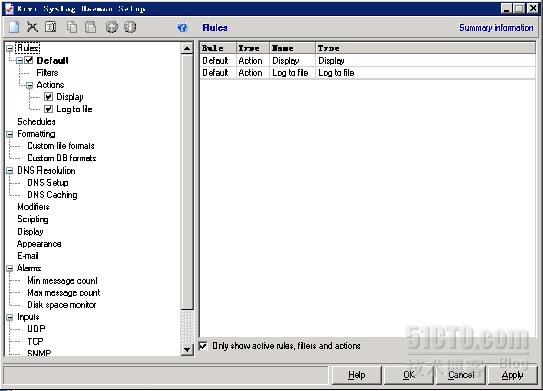Open the Summary information link
Viewport: 543px width, 391px height.
coord(496,27)
